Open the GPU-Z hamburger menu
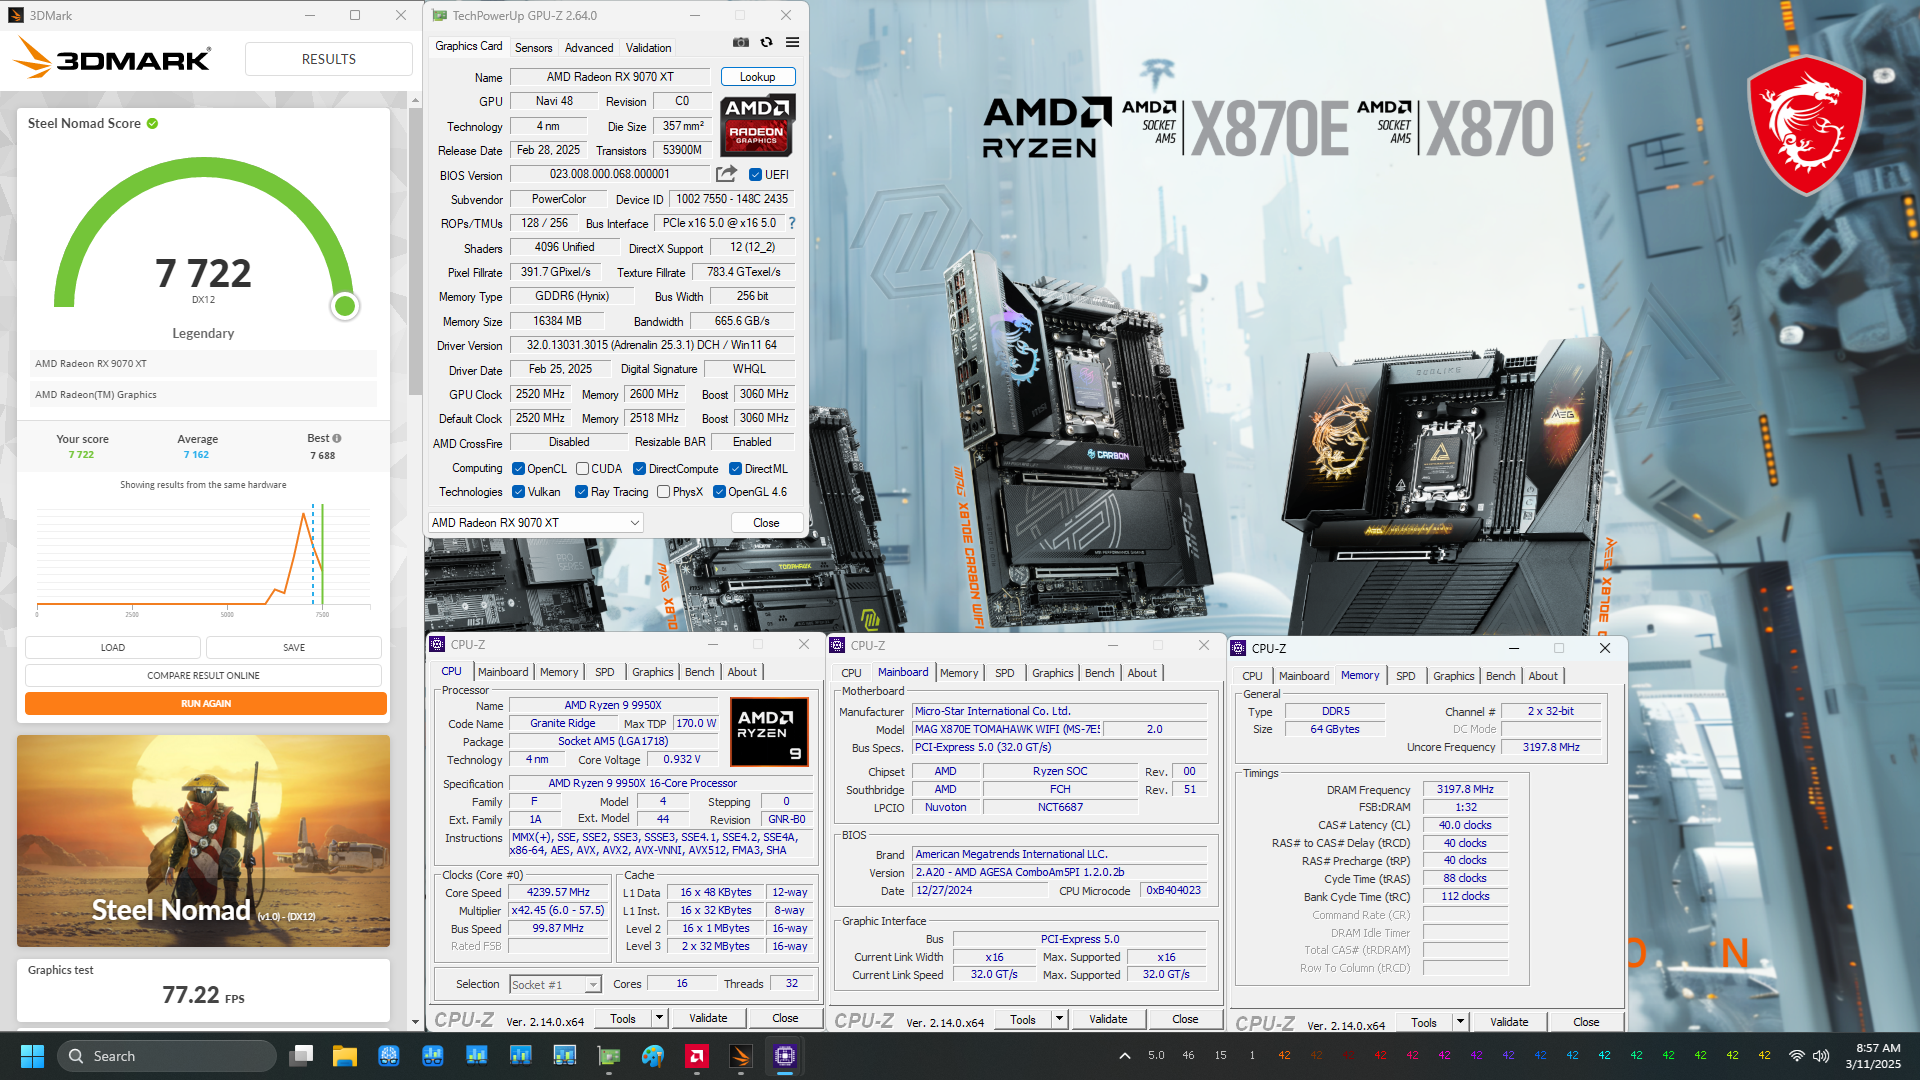This screenshot has width=1920, height=1080. 792,43
